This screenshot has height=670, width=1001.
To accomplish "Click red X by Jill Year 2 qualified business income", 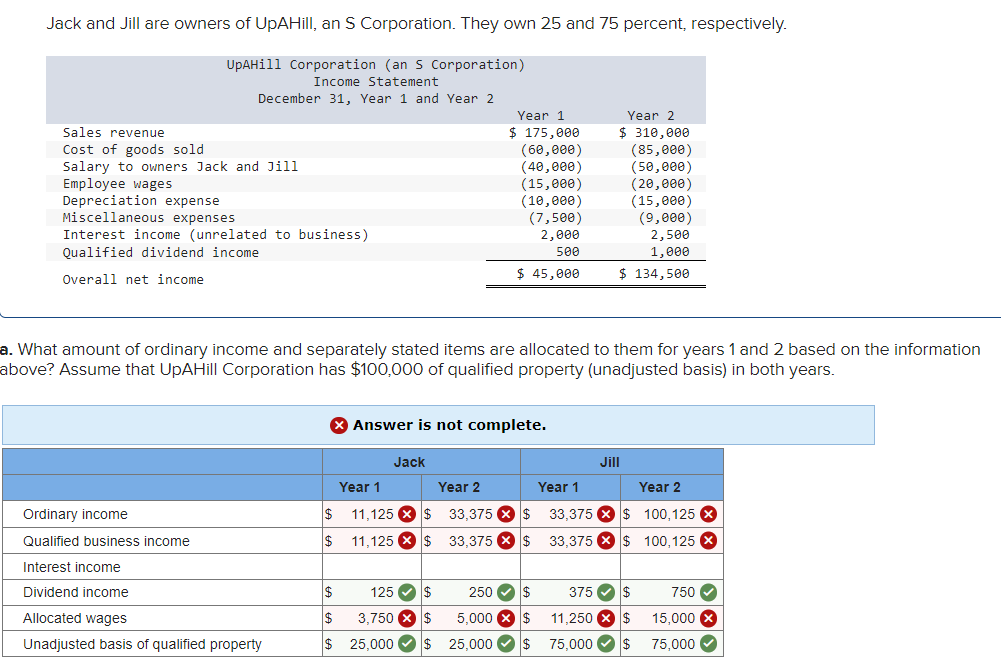I will tap(708, 541).
